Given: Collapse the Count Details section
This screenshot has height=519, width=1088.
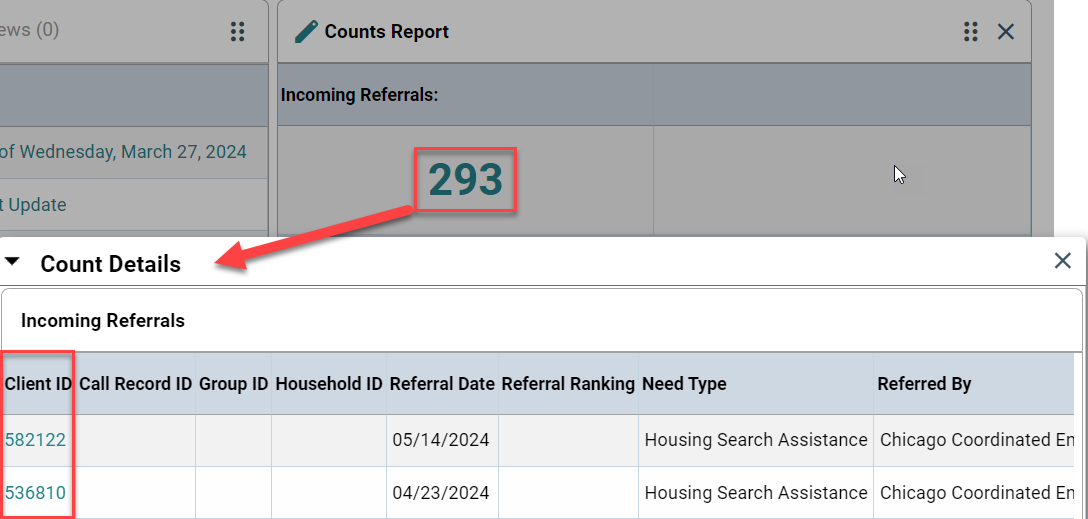Looking at the screenshot, I should pos(12,262).
